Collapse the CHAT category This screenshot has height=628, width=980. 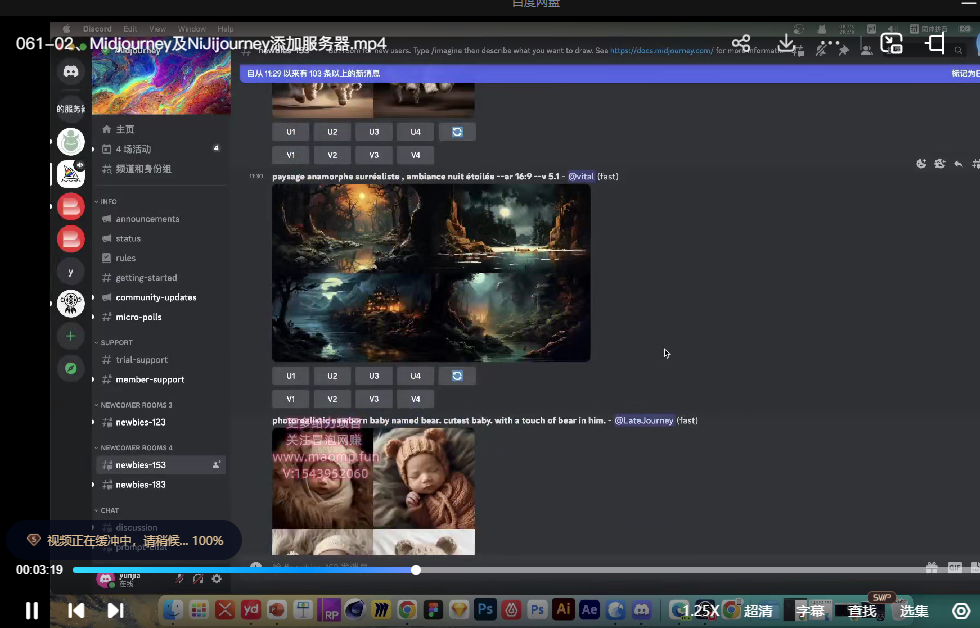(x=107, y=511)
